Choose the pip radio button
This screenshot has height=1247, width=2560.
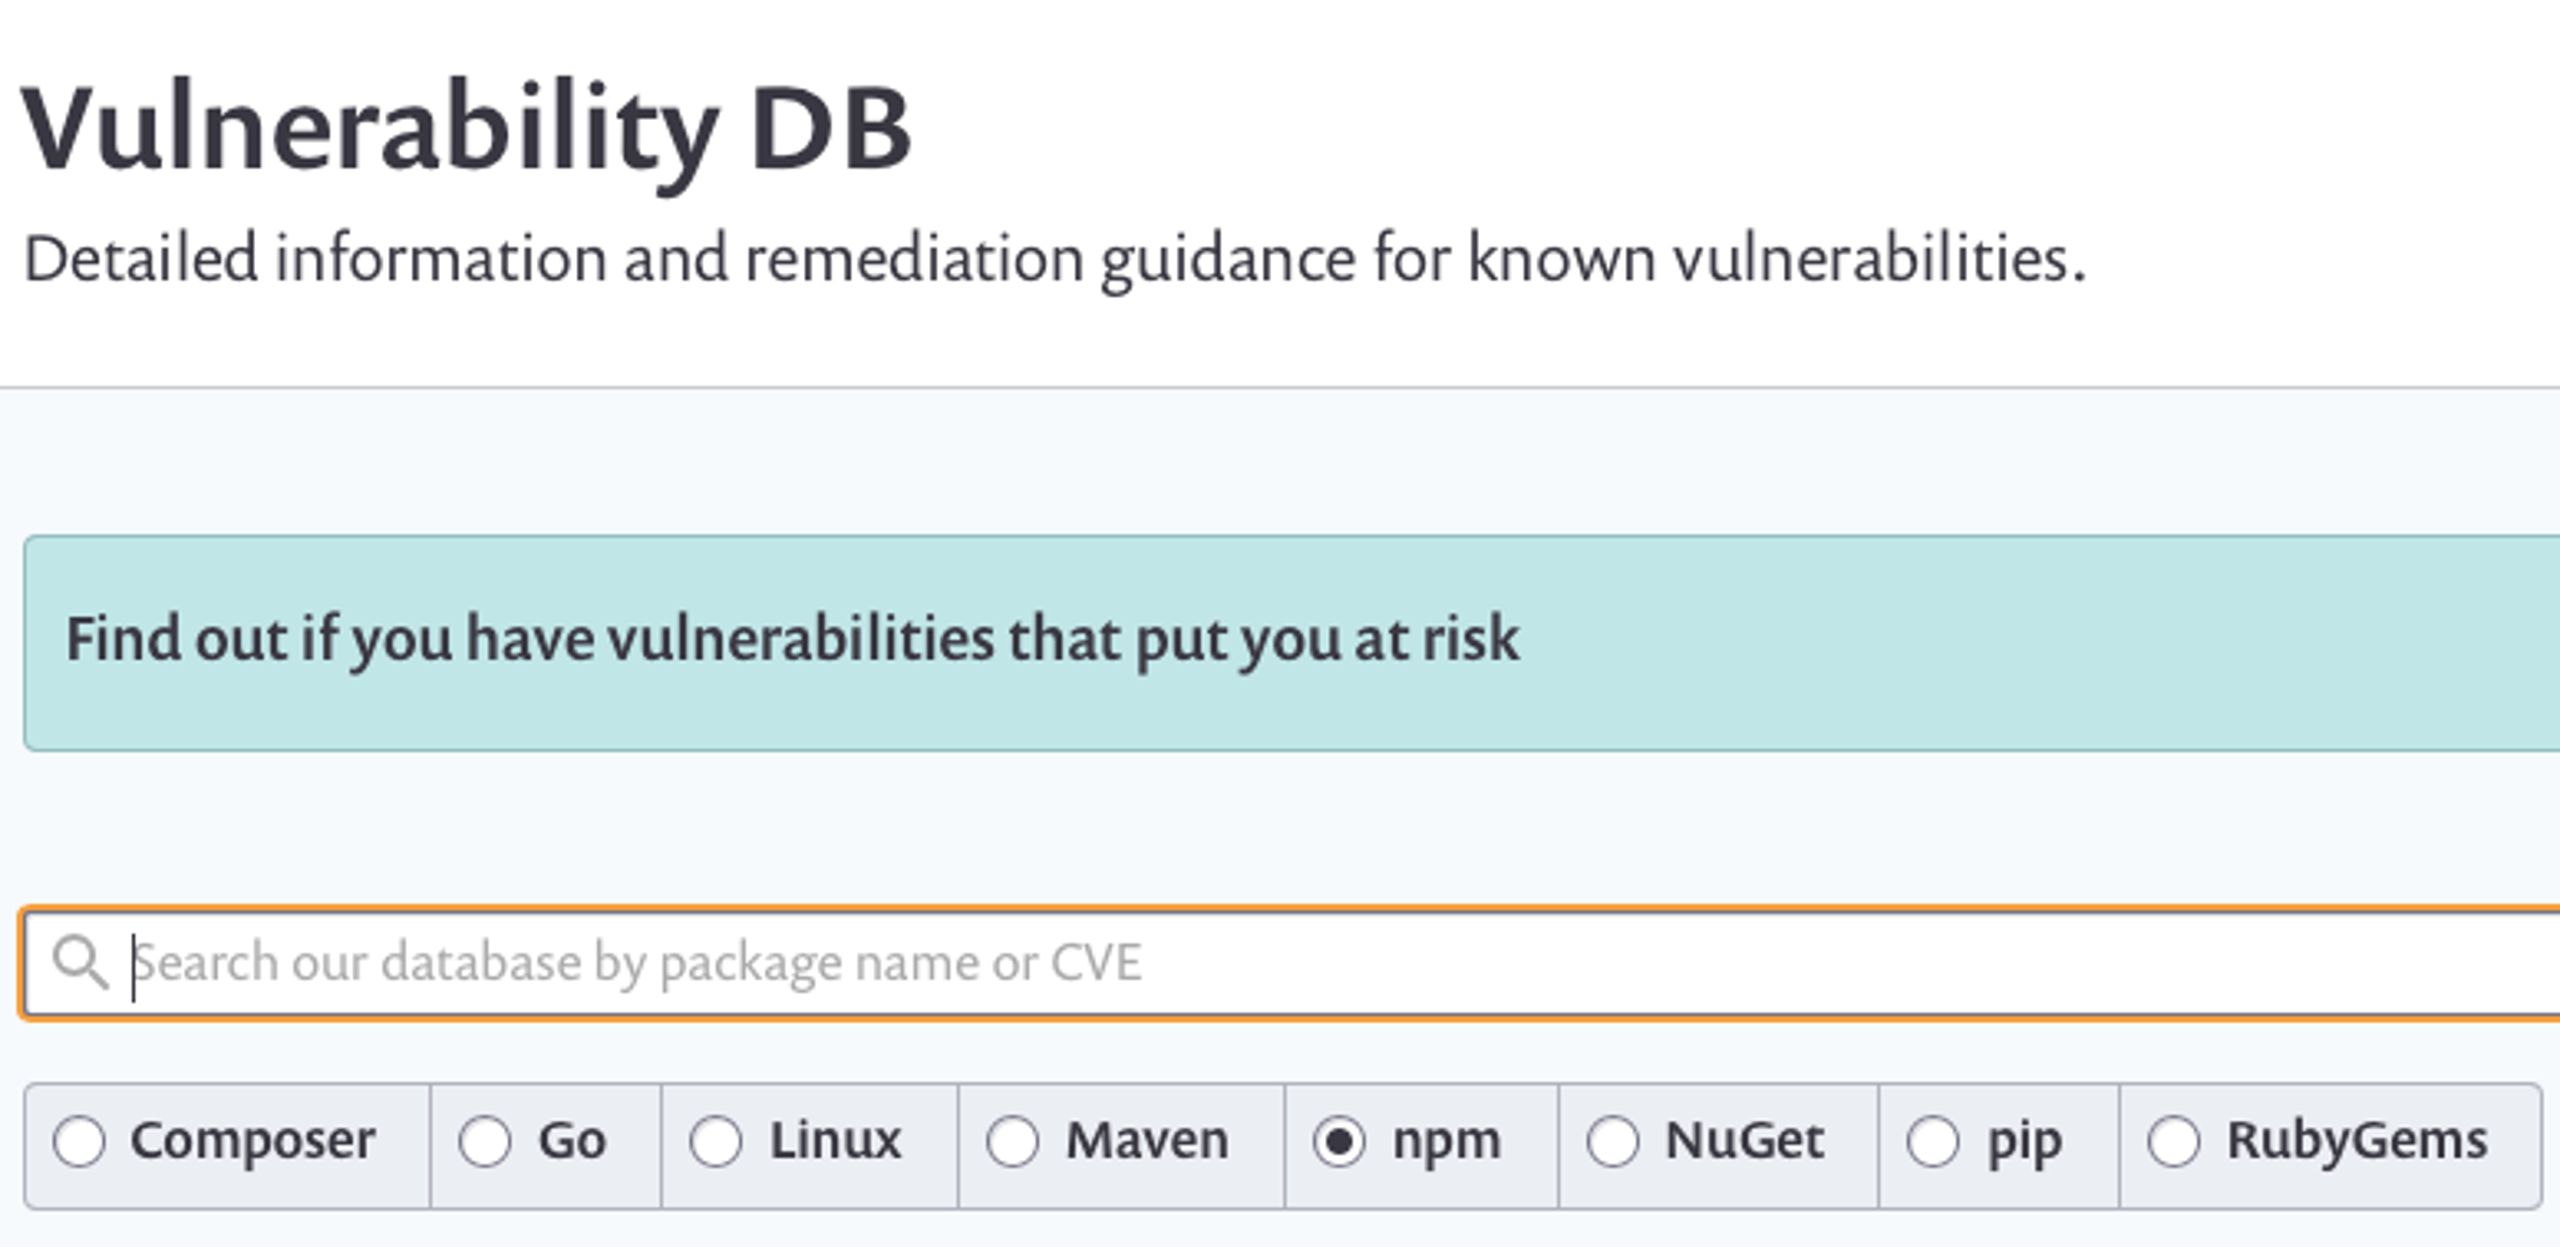tap(1933, 1141)
